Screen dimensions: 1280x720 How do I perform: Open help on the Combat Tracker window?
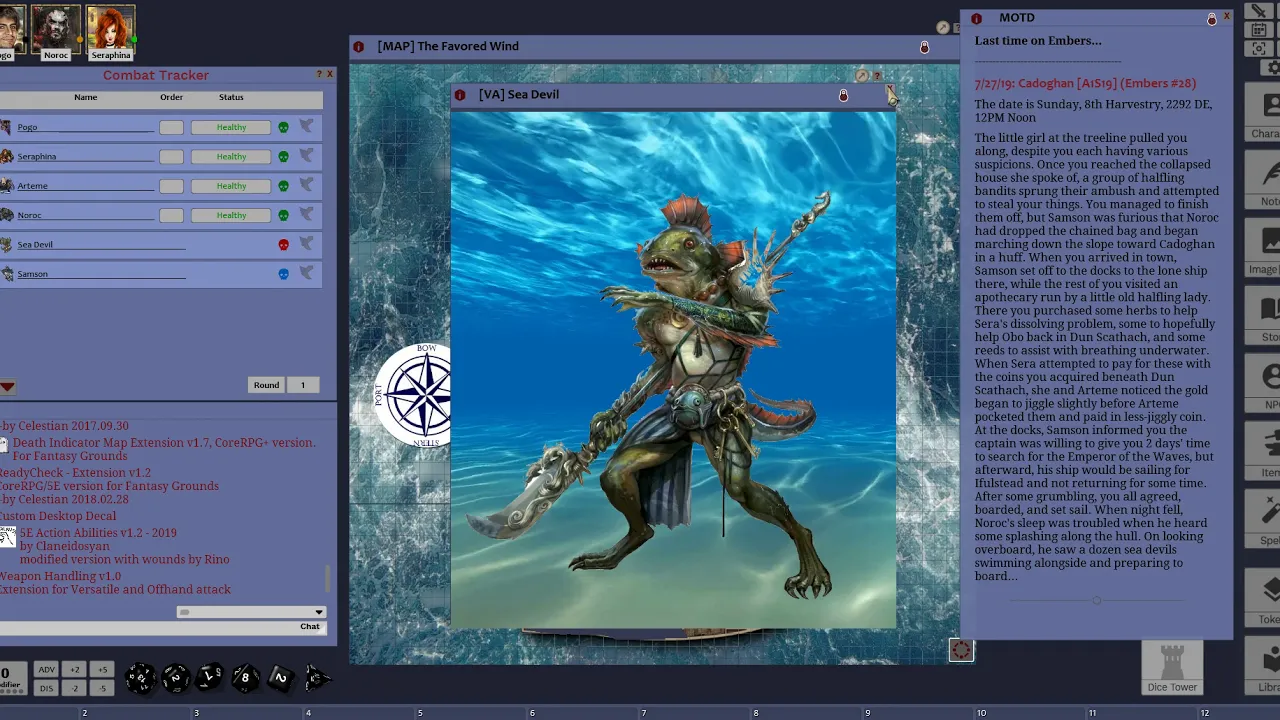pos(319,74)
